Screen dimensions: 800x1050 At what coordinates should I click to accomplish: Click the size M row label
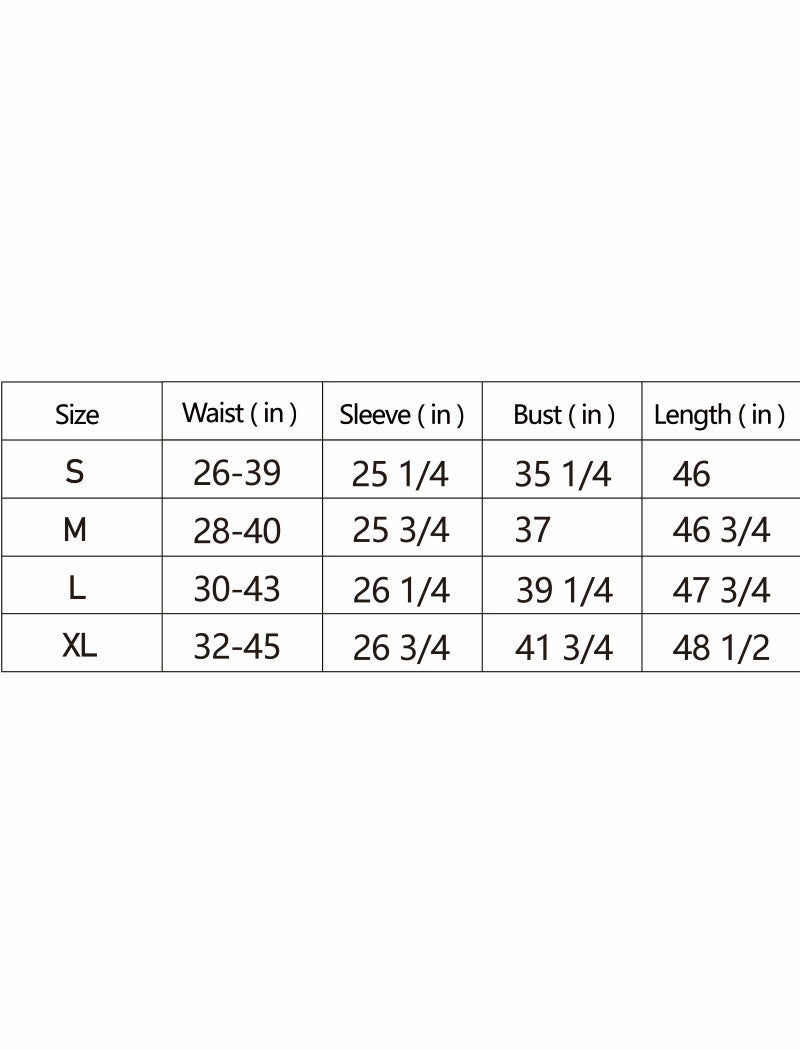point(75,530)
